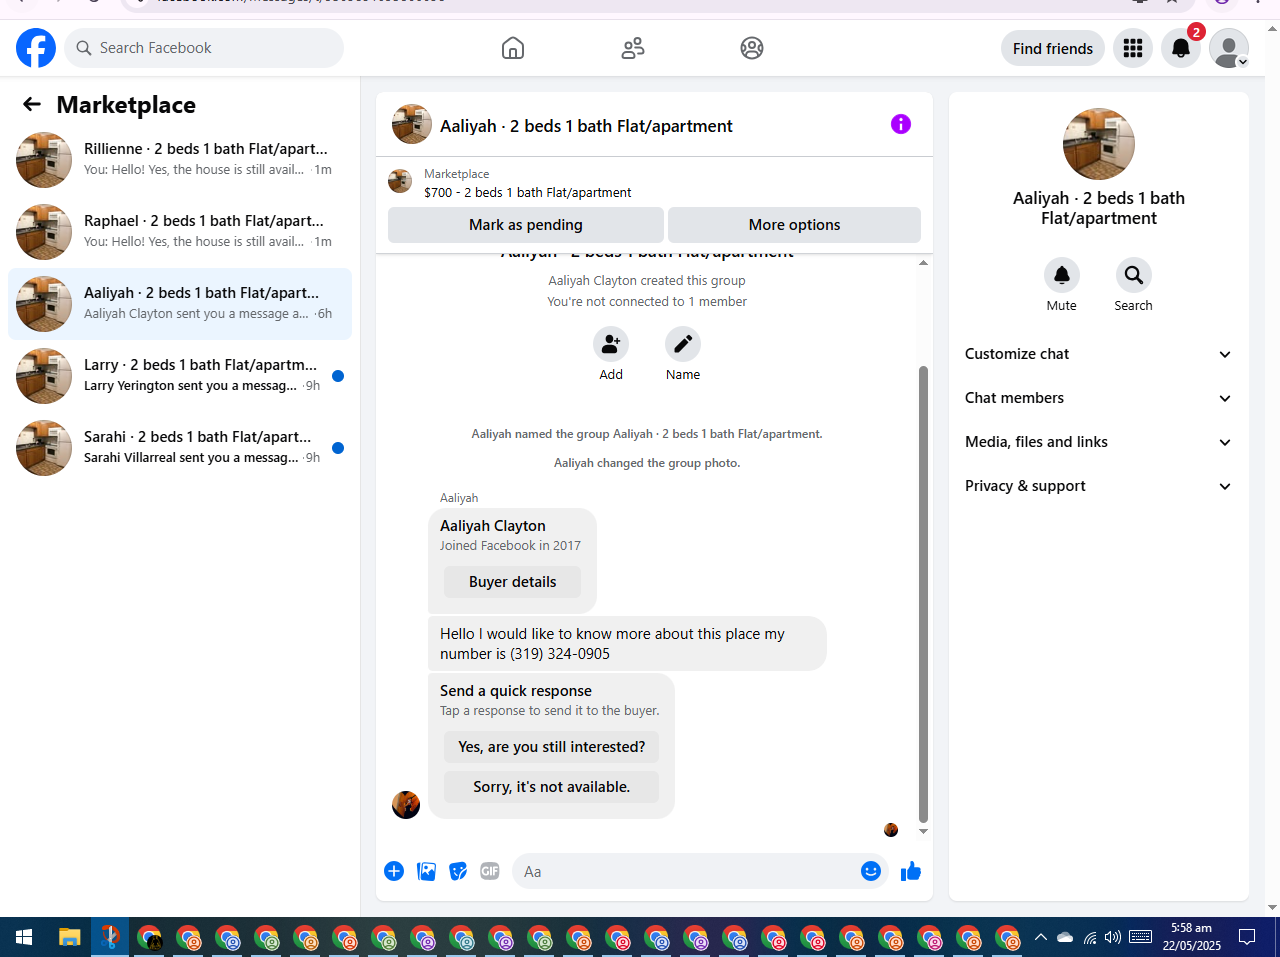Open More options for the listing
Viewport: 1280px width, 957px height.
tap(794, 225)
